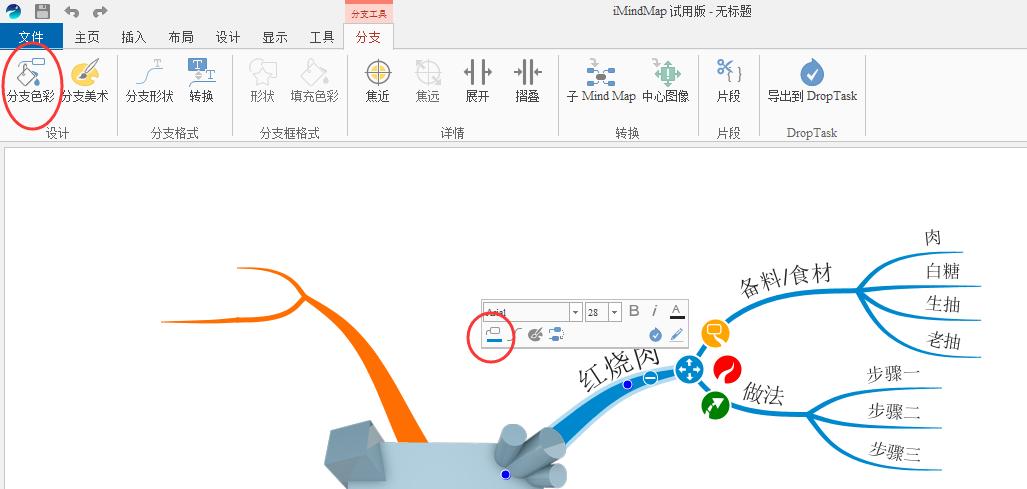Open the 分支美术 branch art tool
This screenshot has height=489, width=1027.
click(x=84, y=81)
